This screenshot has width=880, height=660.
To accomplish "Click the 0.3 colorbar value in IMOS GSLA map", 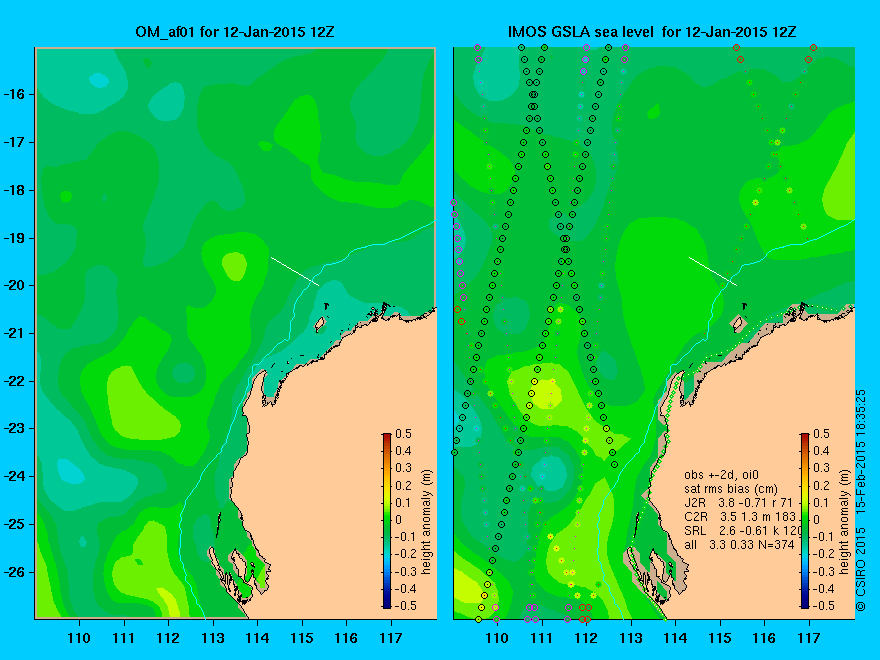I will click(x=821, y=468).
